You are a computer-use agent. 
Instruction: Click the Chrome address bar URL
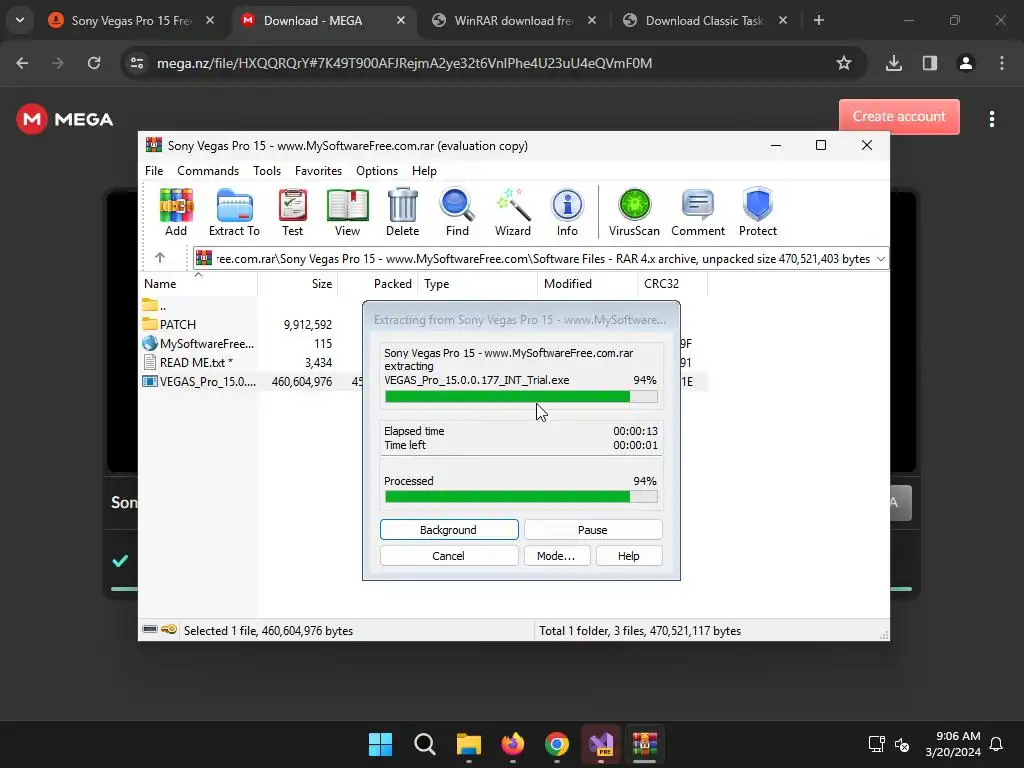pos(404,63)
